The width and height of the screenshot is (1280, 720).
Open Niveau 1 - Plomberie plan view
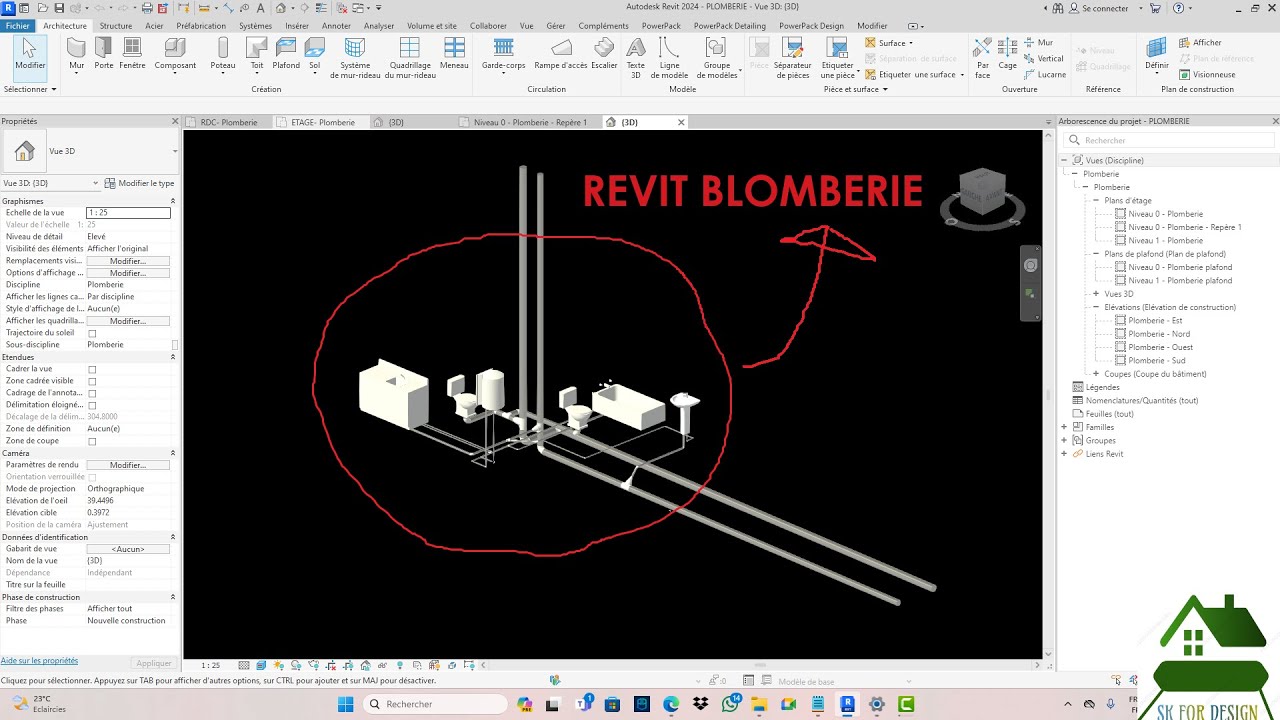click(1165, 241)
